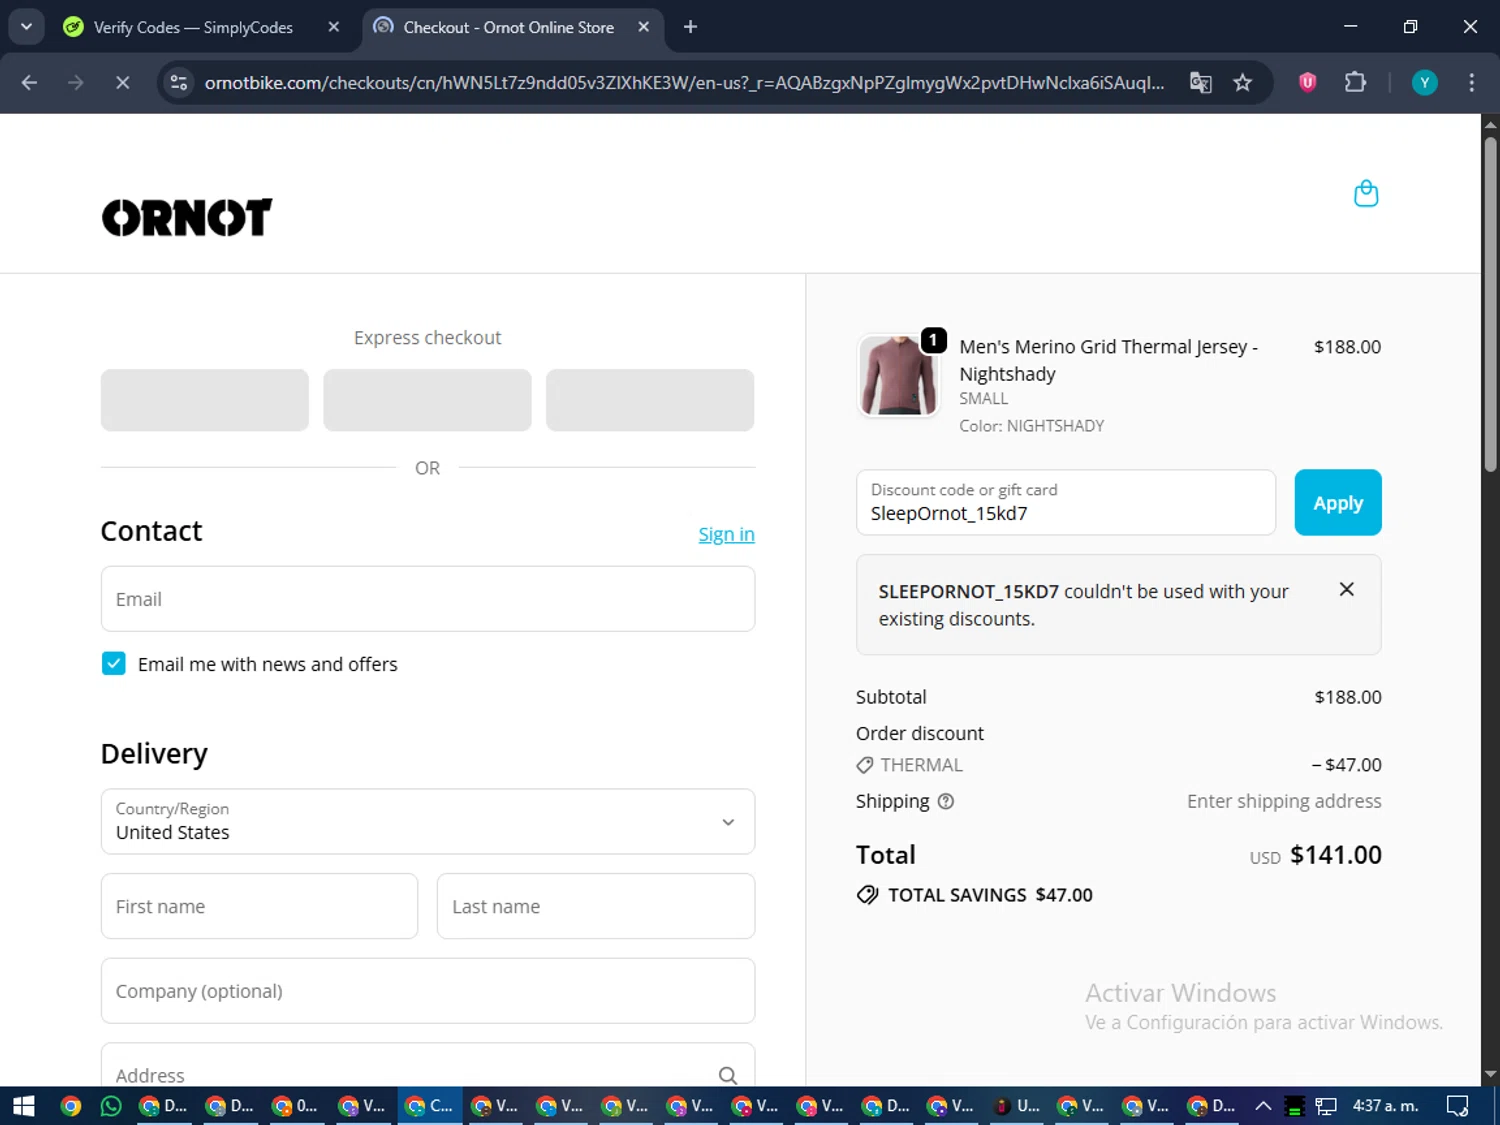Focus the Email input field
The width and height of the screenshot is (1500, 1125).
pos(428,599)
